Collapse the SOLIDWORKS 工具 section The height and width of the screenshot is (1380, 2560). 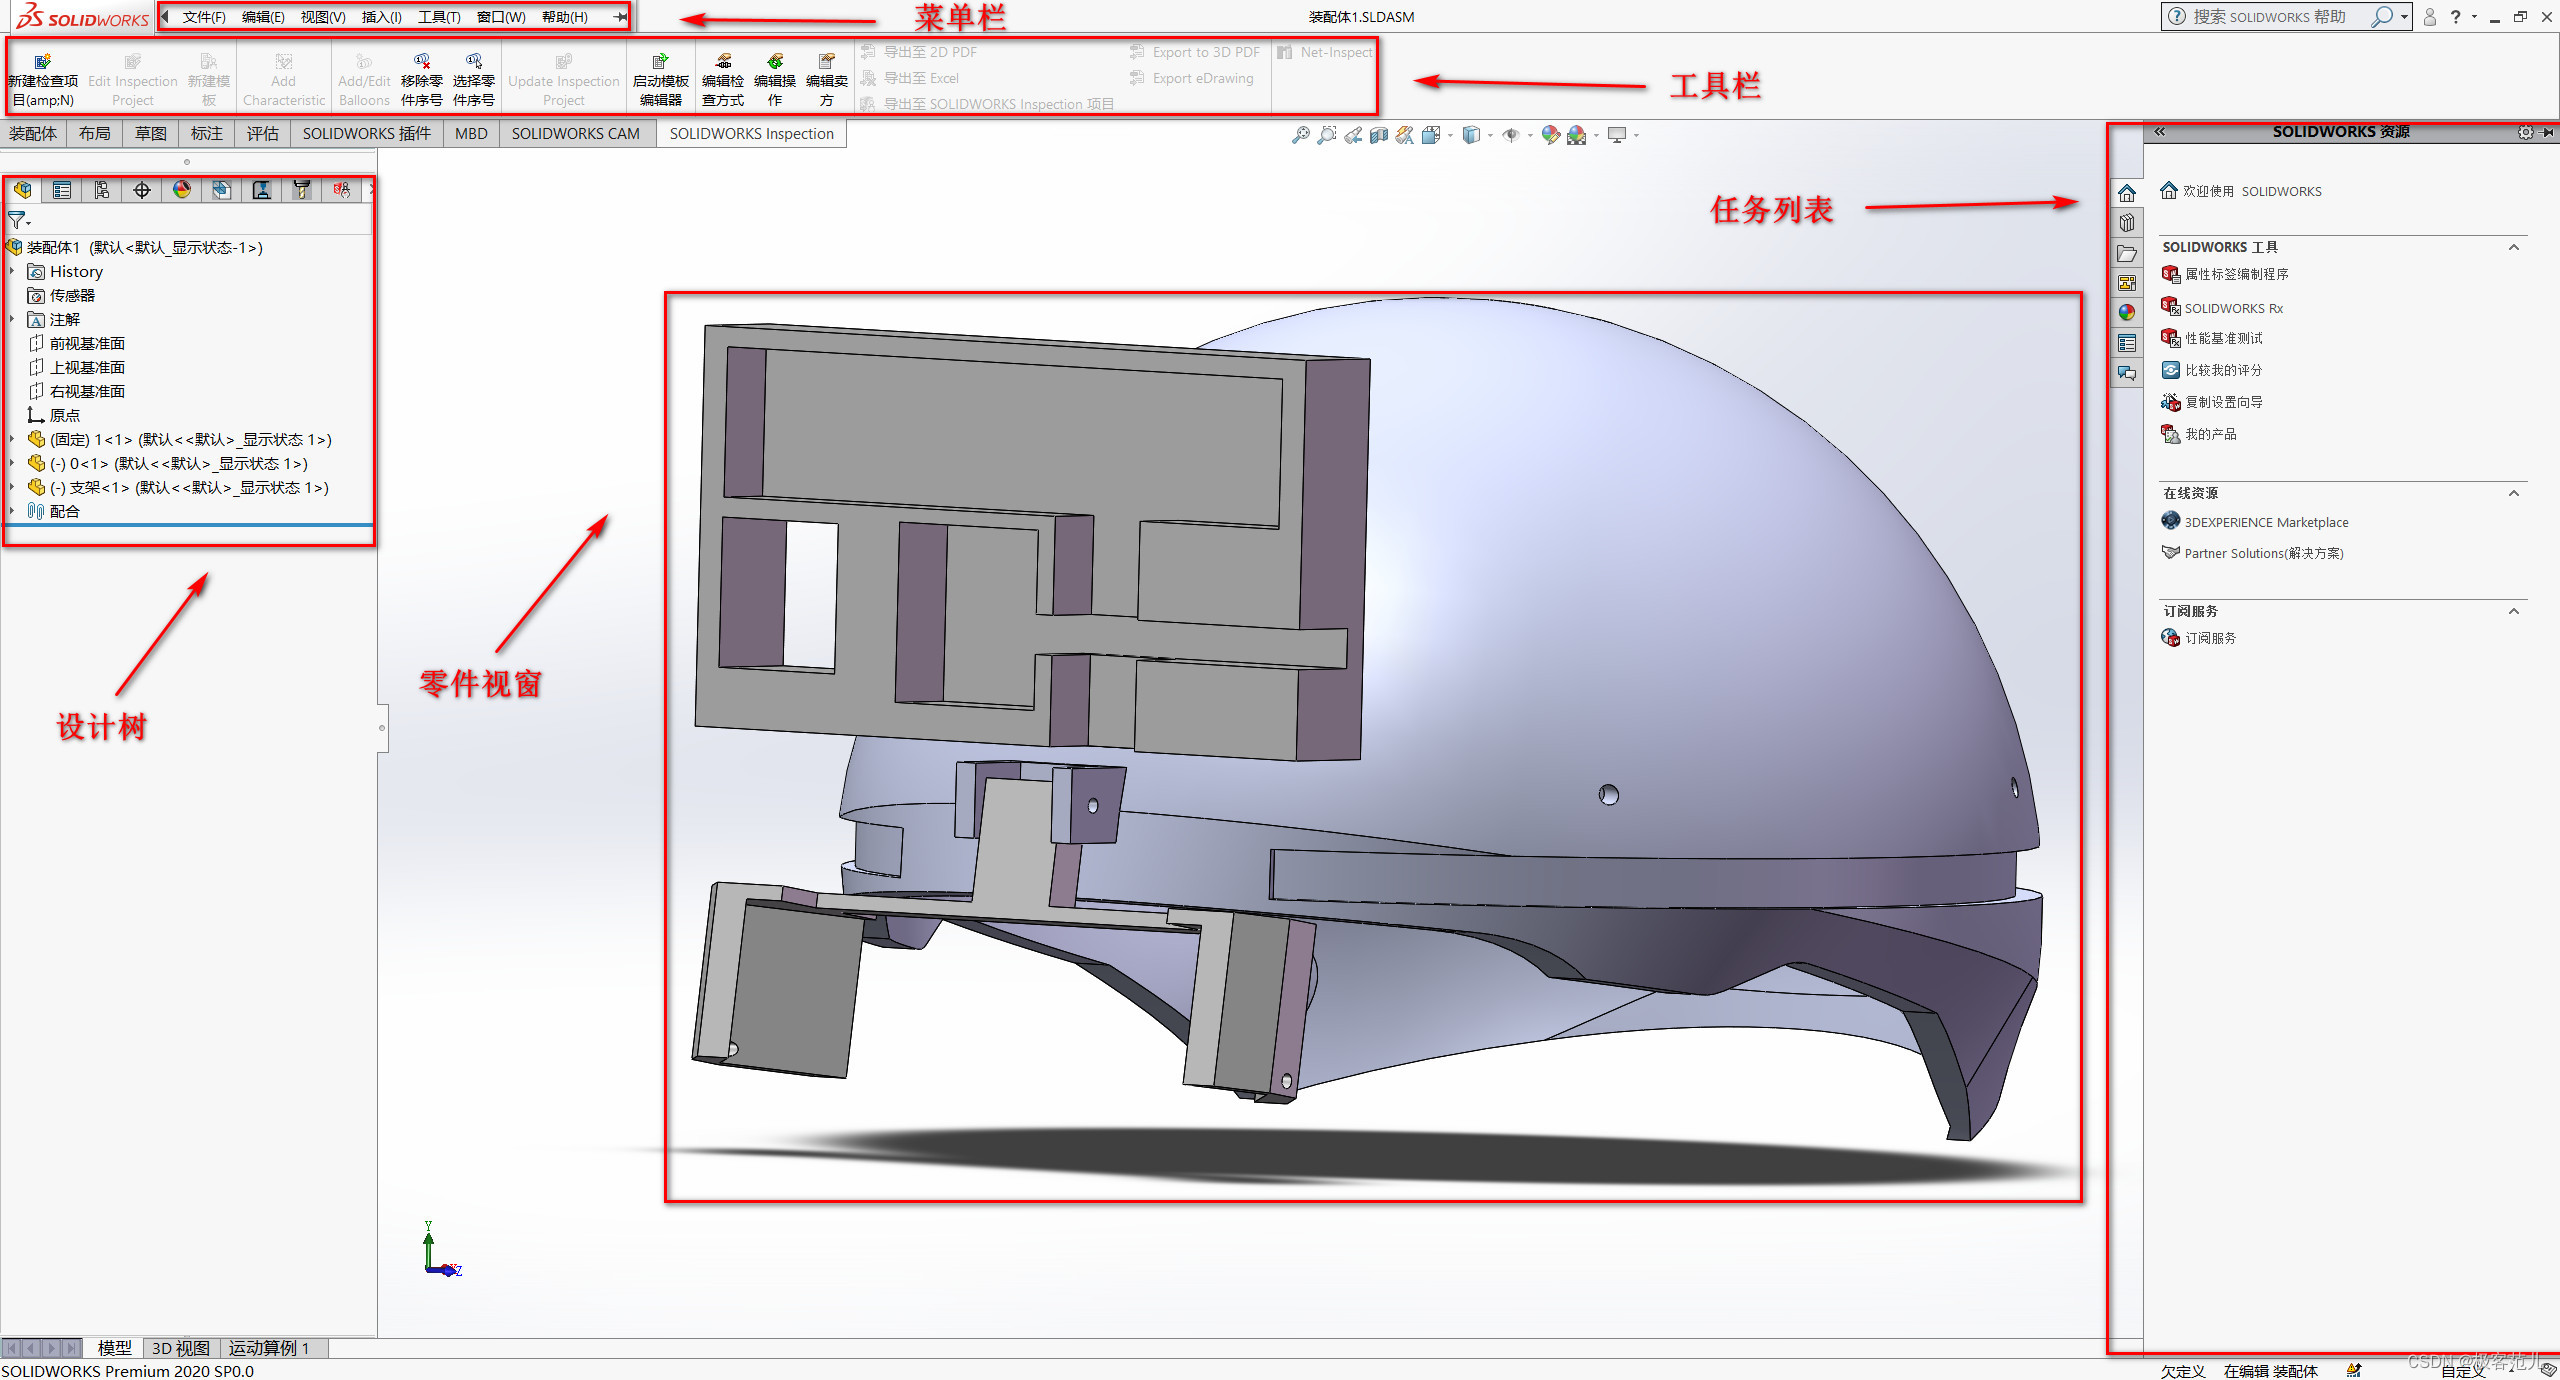click(x=2514, y=247)
